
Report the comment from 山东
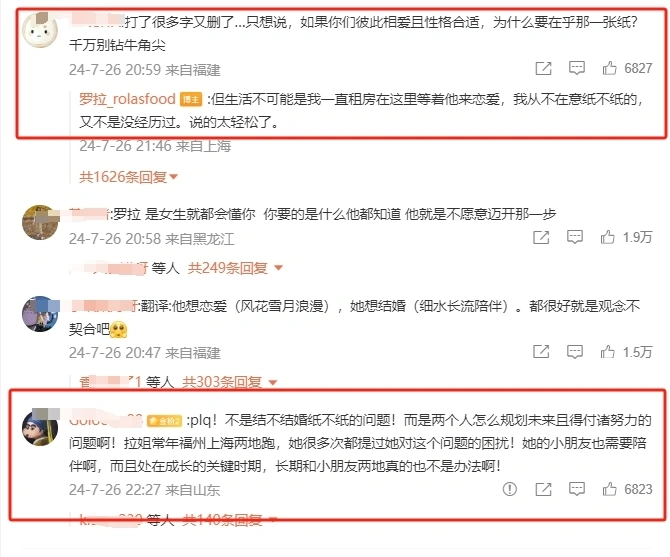(509, 489)
